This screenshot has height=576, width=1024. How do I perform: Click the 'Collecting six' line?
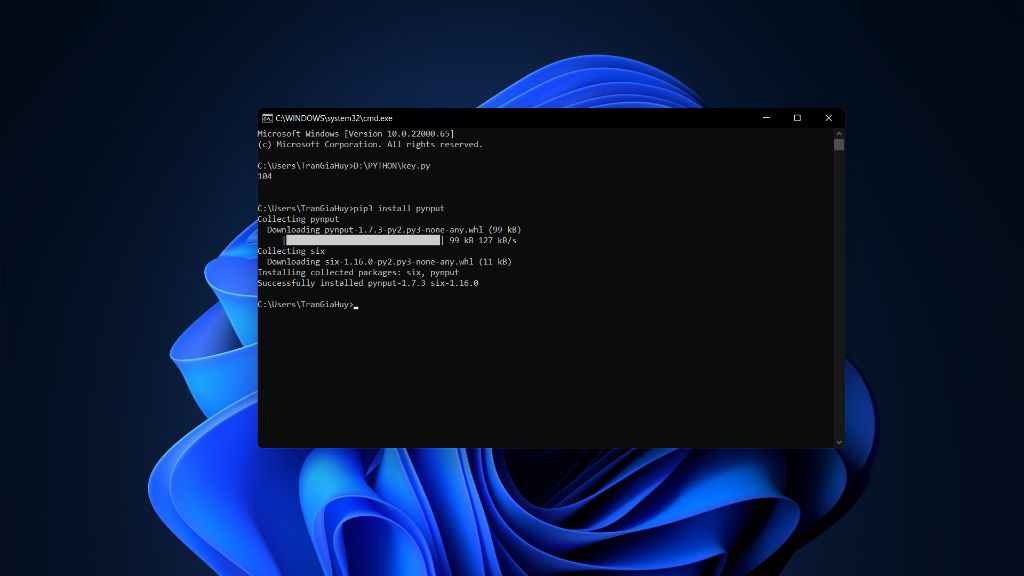(291, 251)
